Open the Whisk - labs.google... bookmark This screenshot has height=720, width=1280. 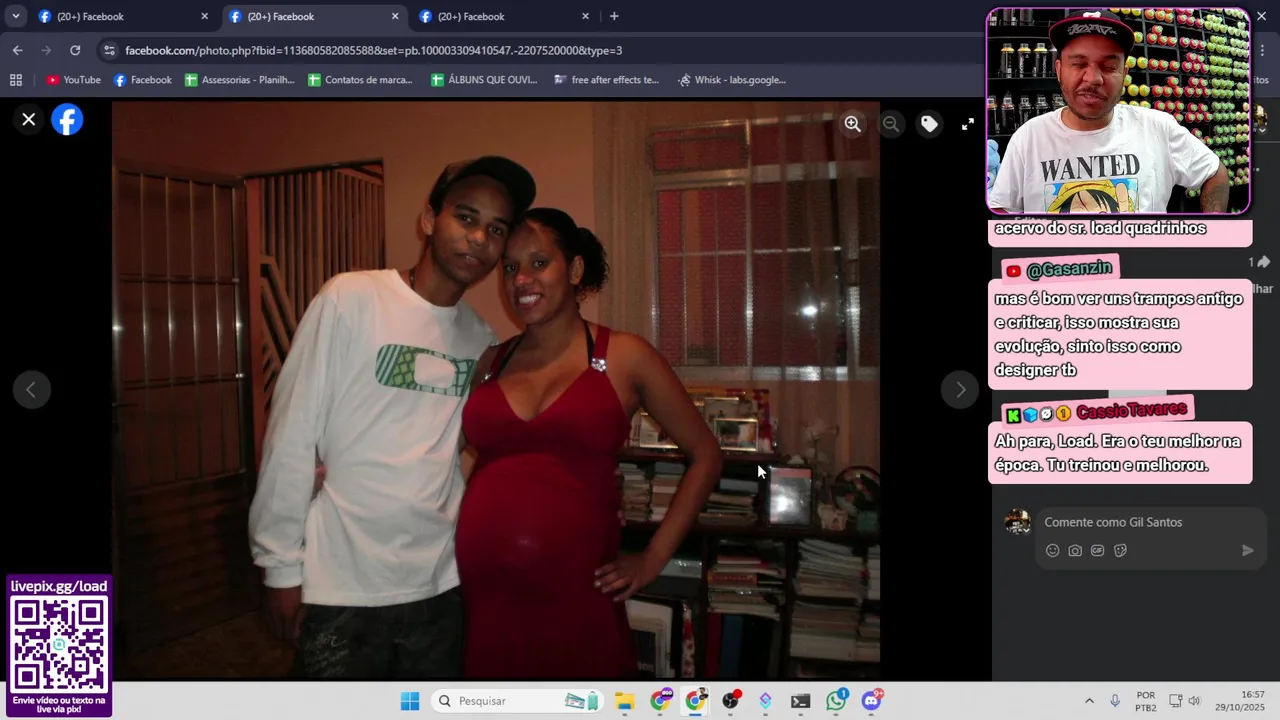point(732,80)
